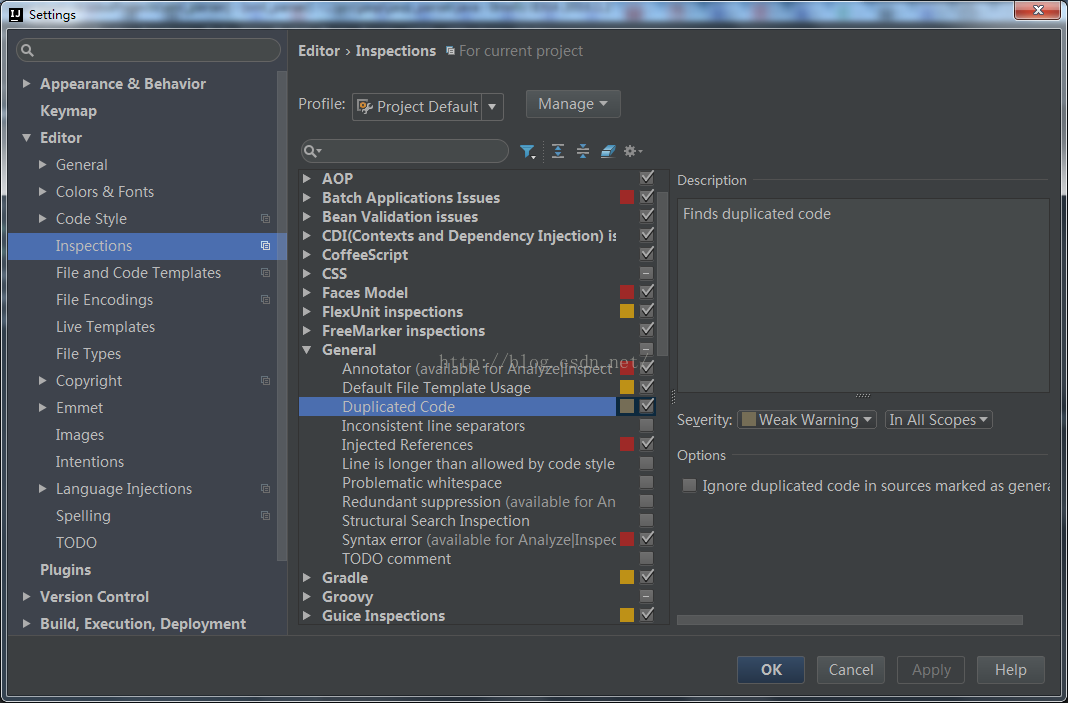
Task: Select Intentions in the settings sidebar
Action: coord(90,462)
